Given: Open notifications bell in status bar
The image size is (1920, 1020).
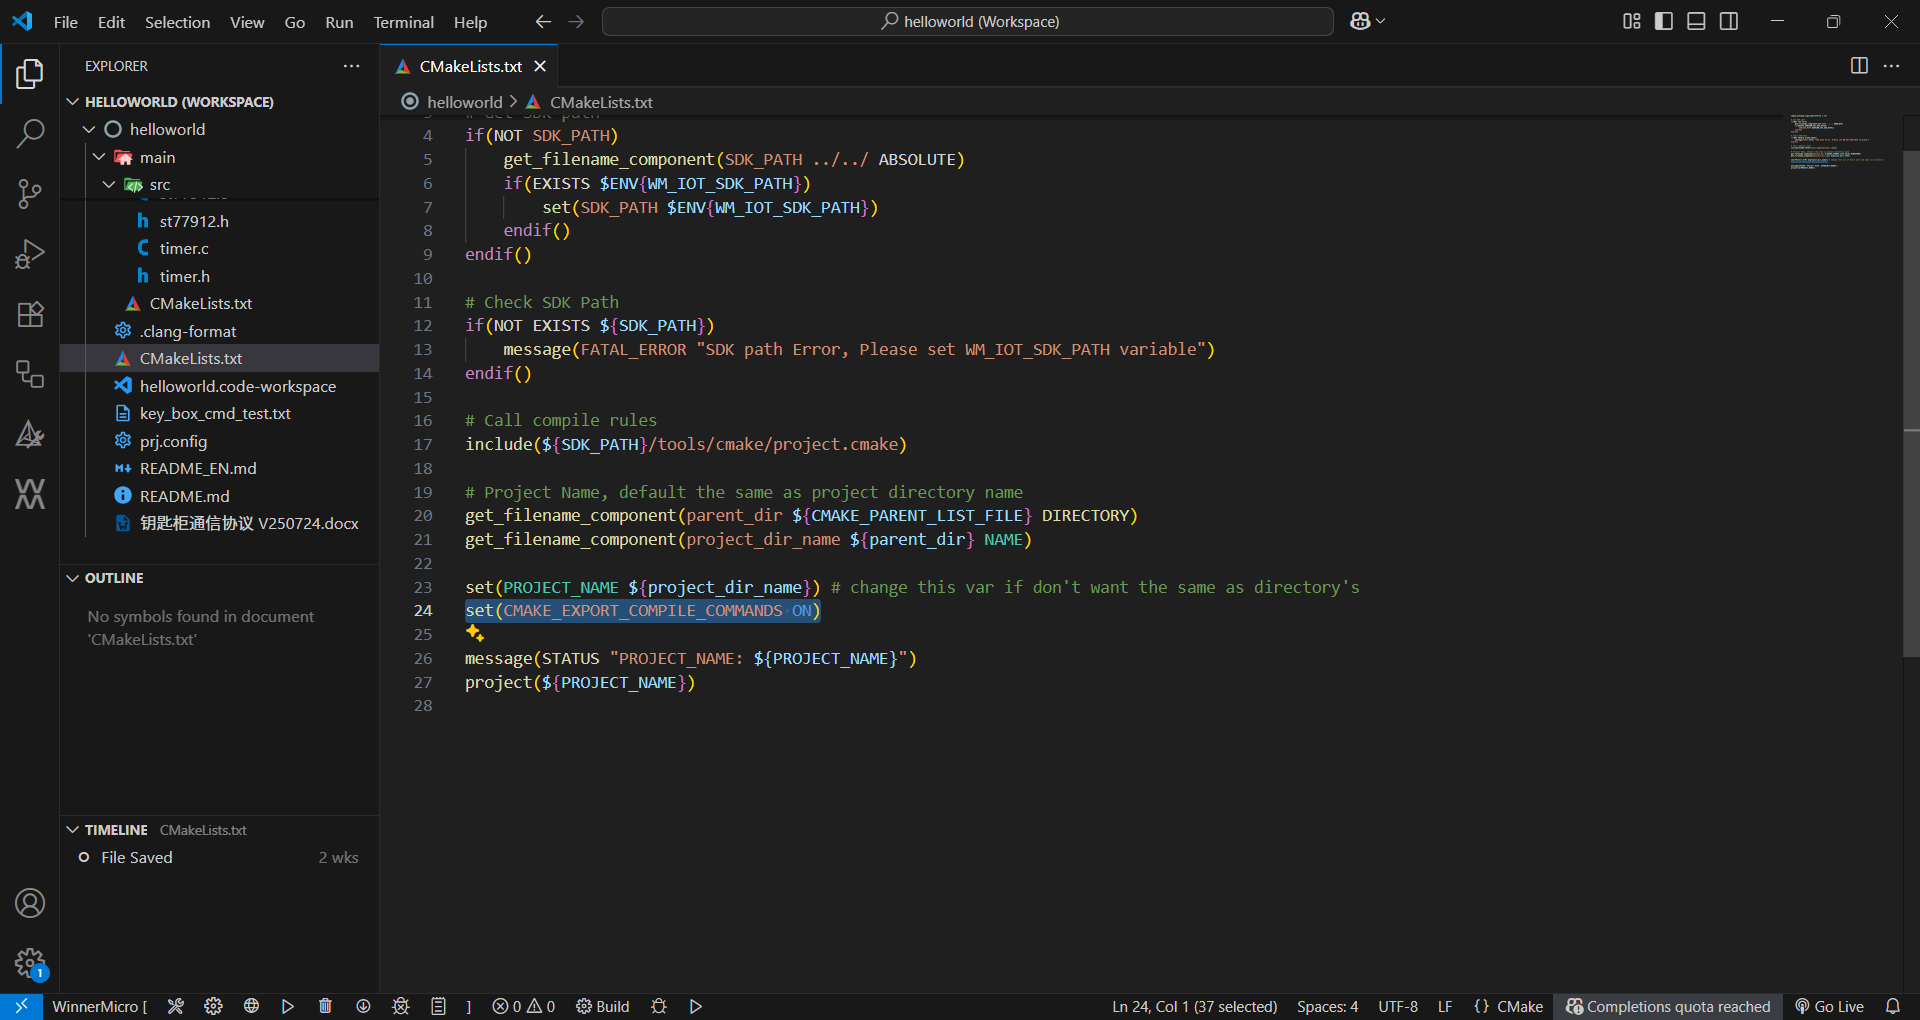Looking at the screenshot, I should pos(1893,1006).
